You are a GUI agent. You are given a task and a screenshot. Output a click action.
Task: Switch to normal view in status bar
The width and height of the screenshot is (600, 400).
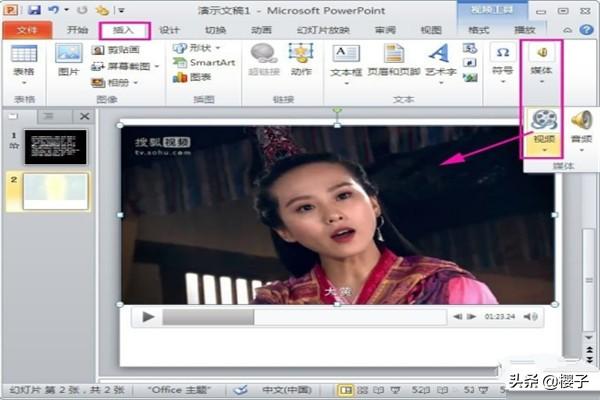[346, 390]
